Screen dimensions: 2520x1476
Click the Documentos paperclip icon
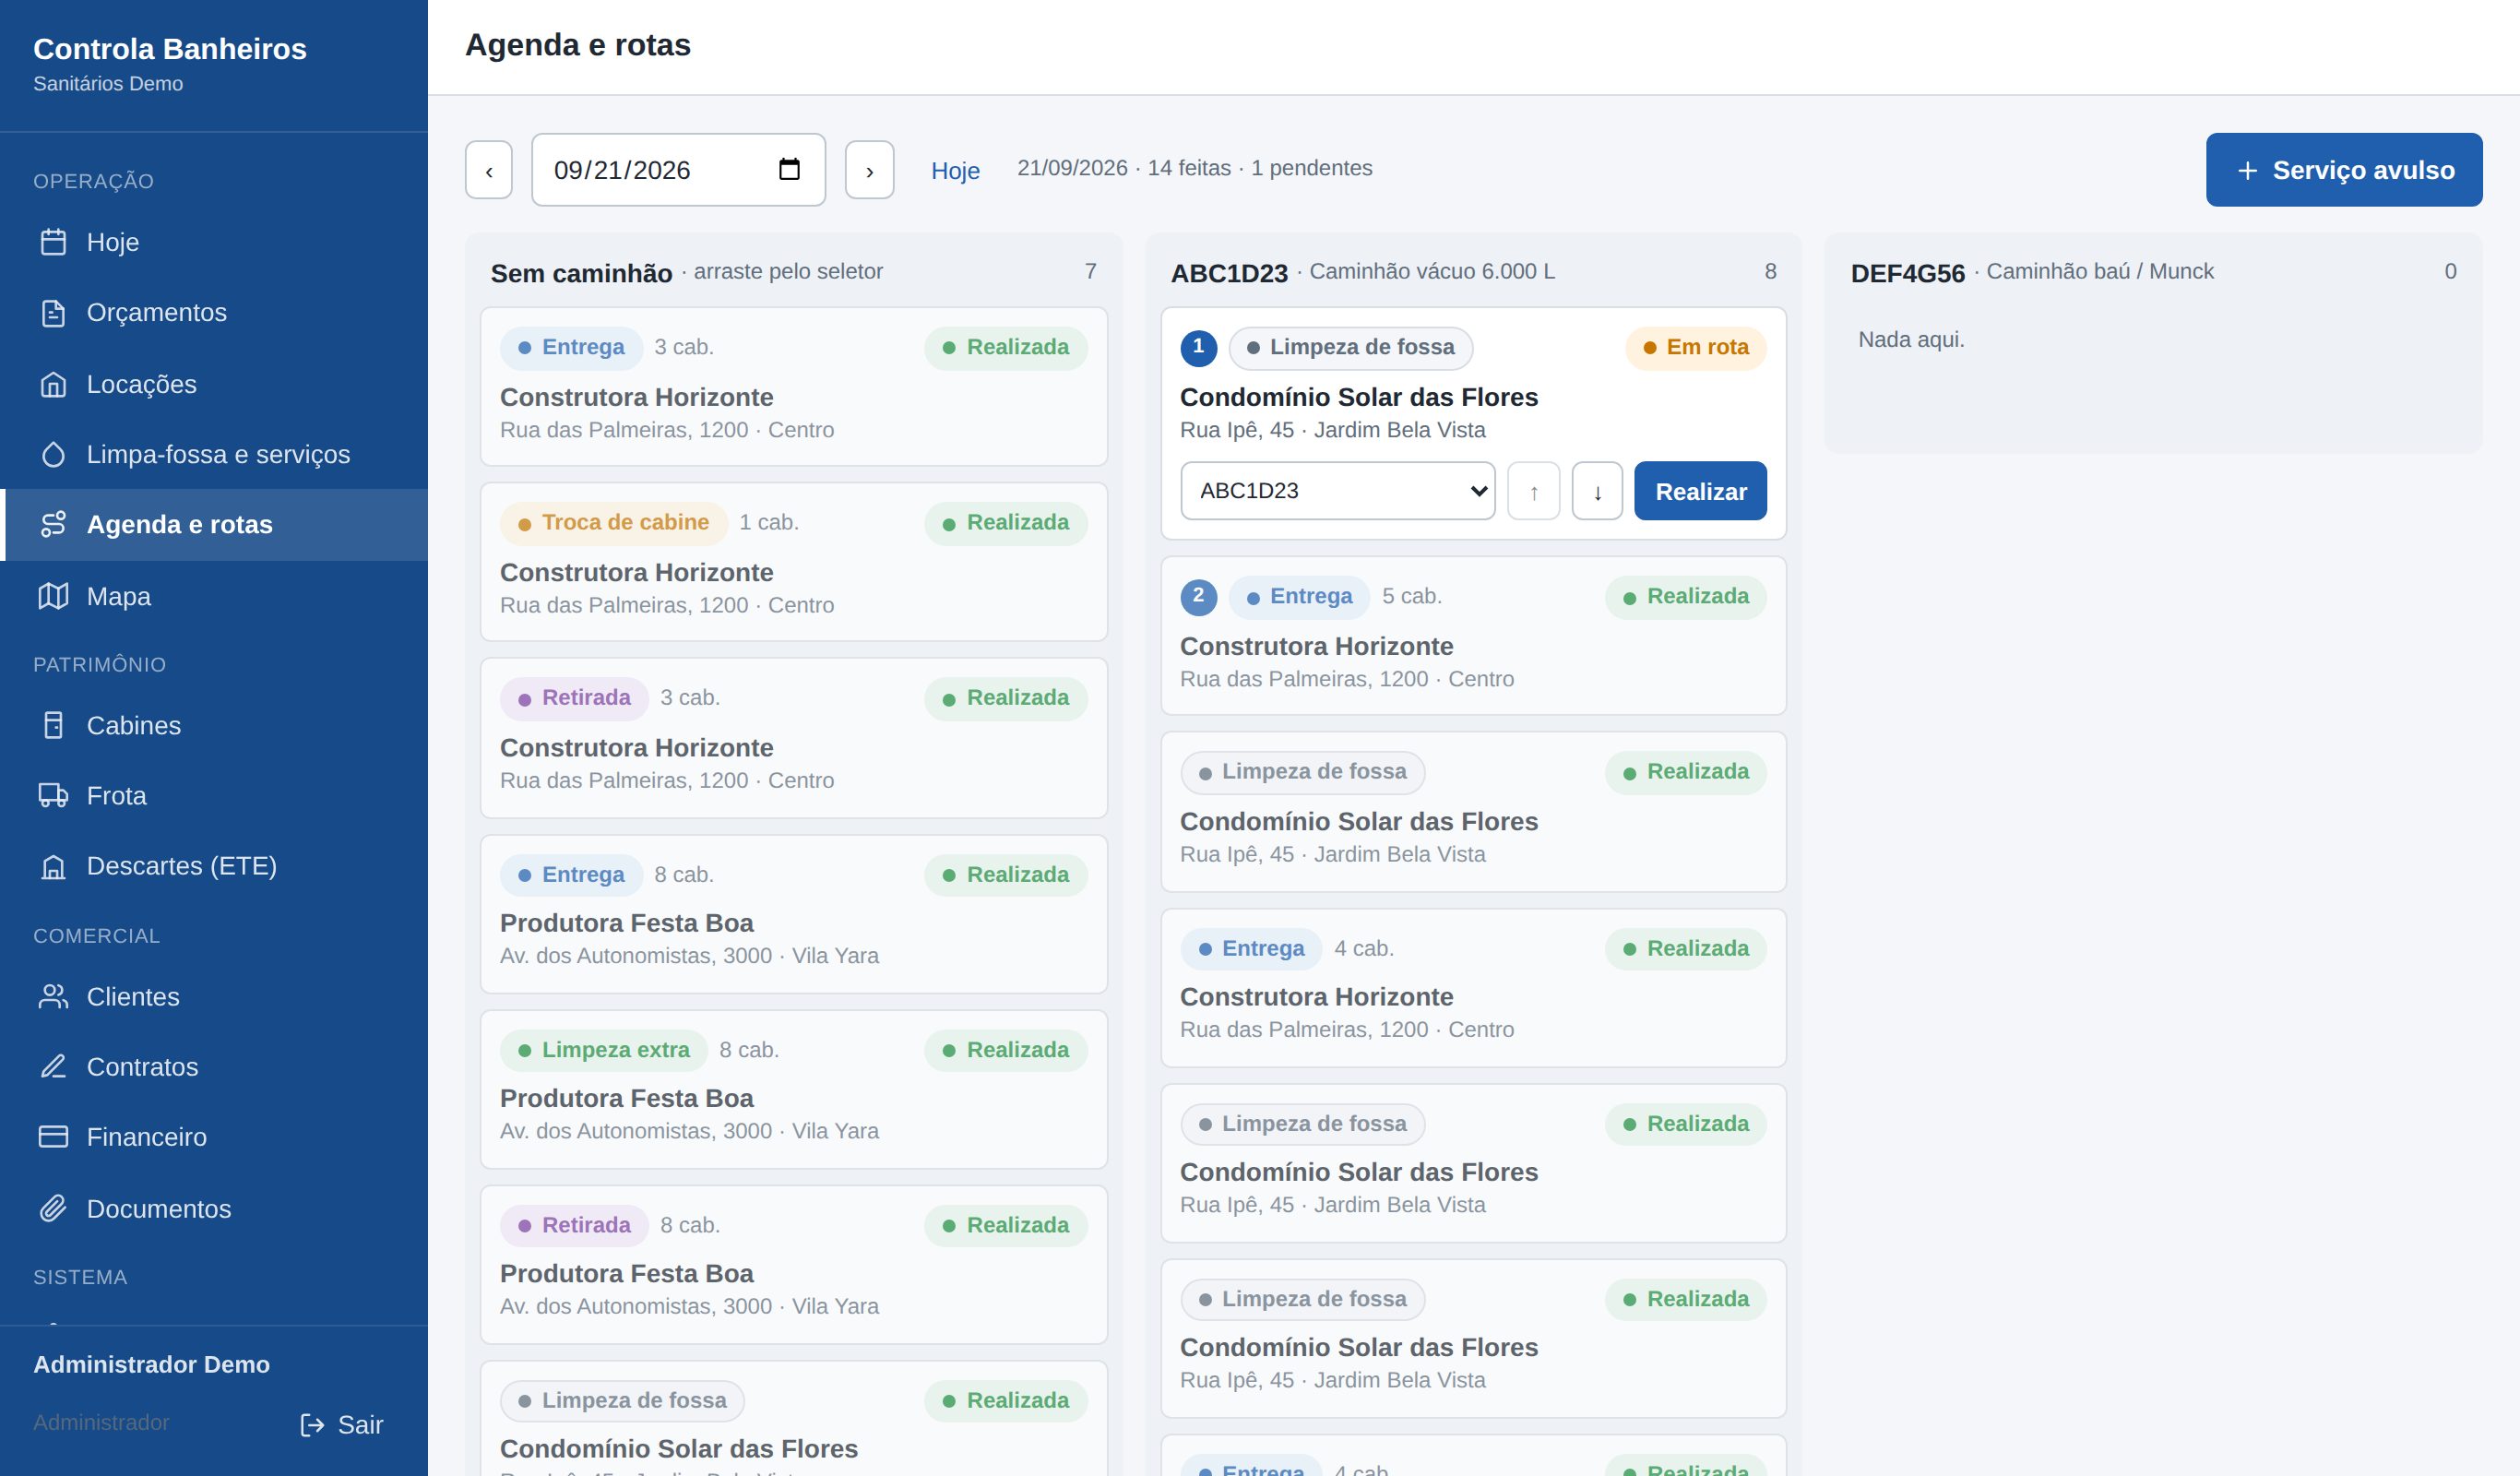point(53,1209)
